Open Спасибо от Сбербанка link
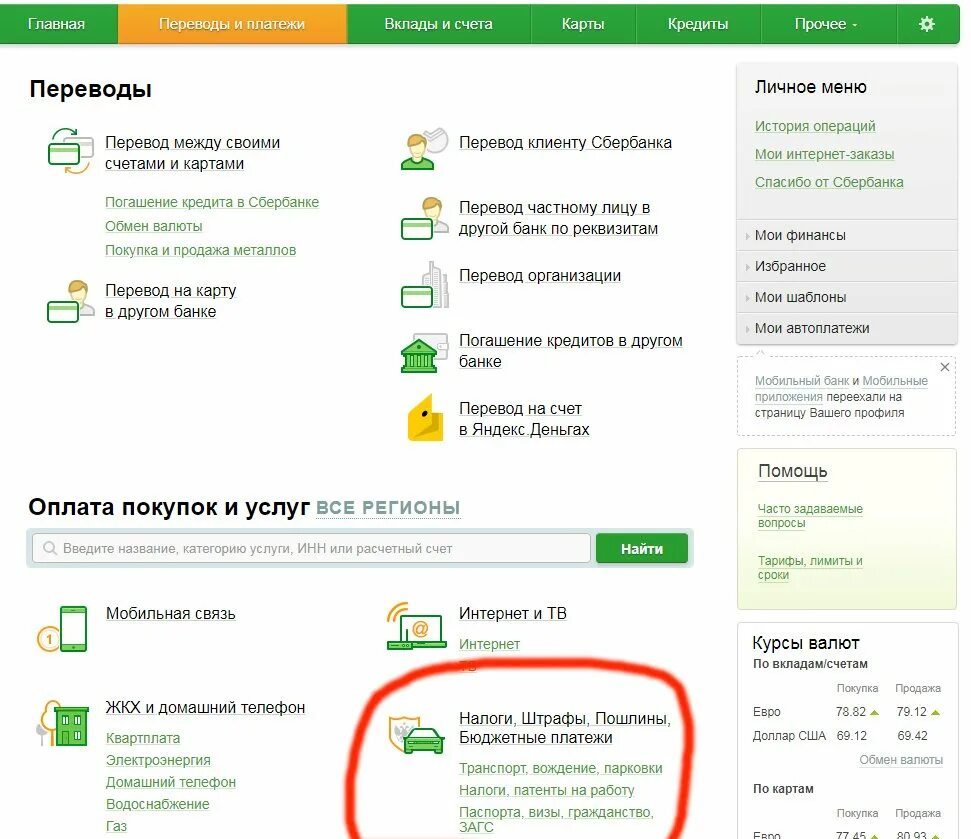 829,183
